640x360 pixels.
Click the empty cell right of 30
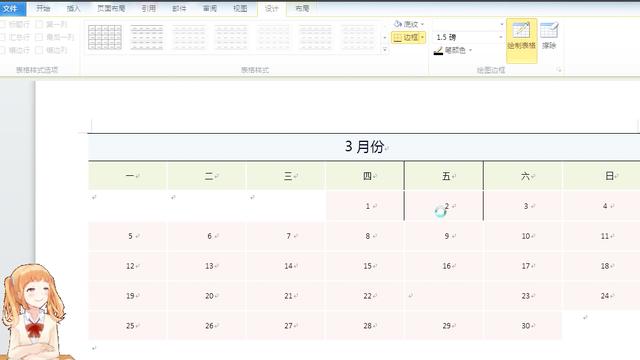[x=602, y=326]
